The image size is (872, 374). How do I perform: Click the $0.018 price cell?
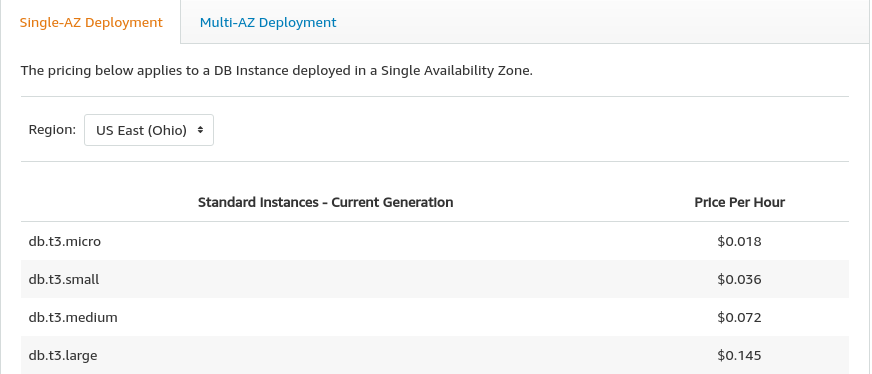(739, 241)
